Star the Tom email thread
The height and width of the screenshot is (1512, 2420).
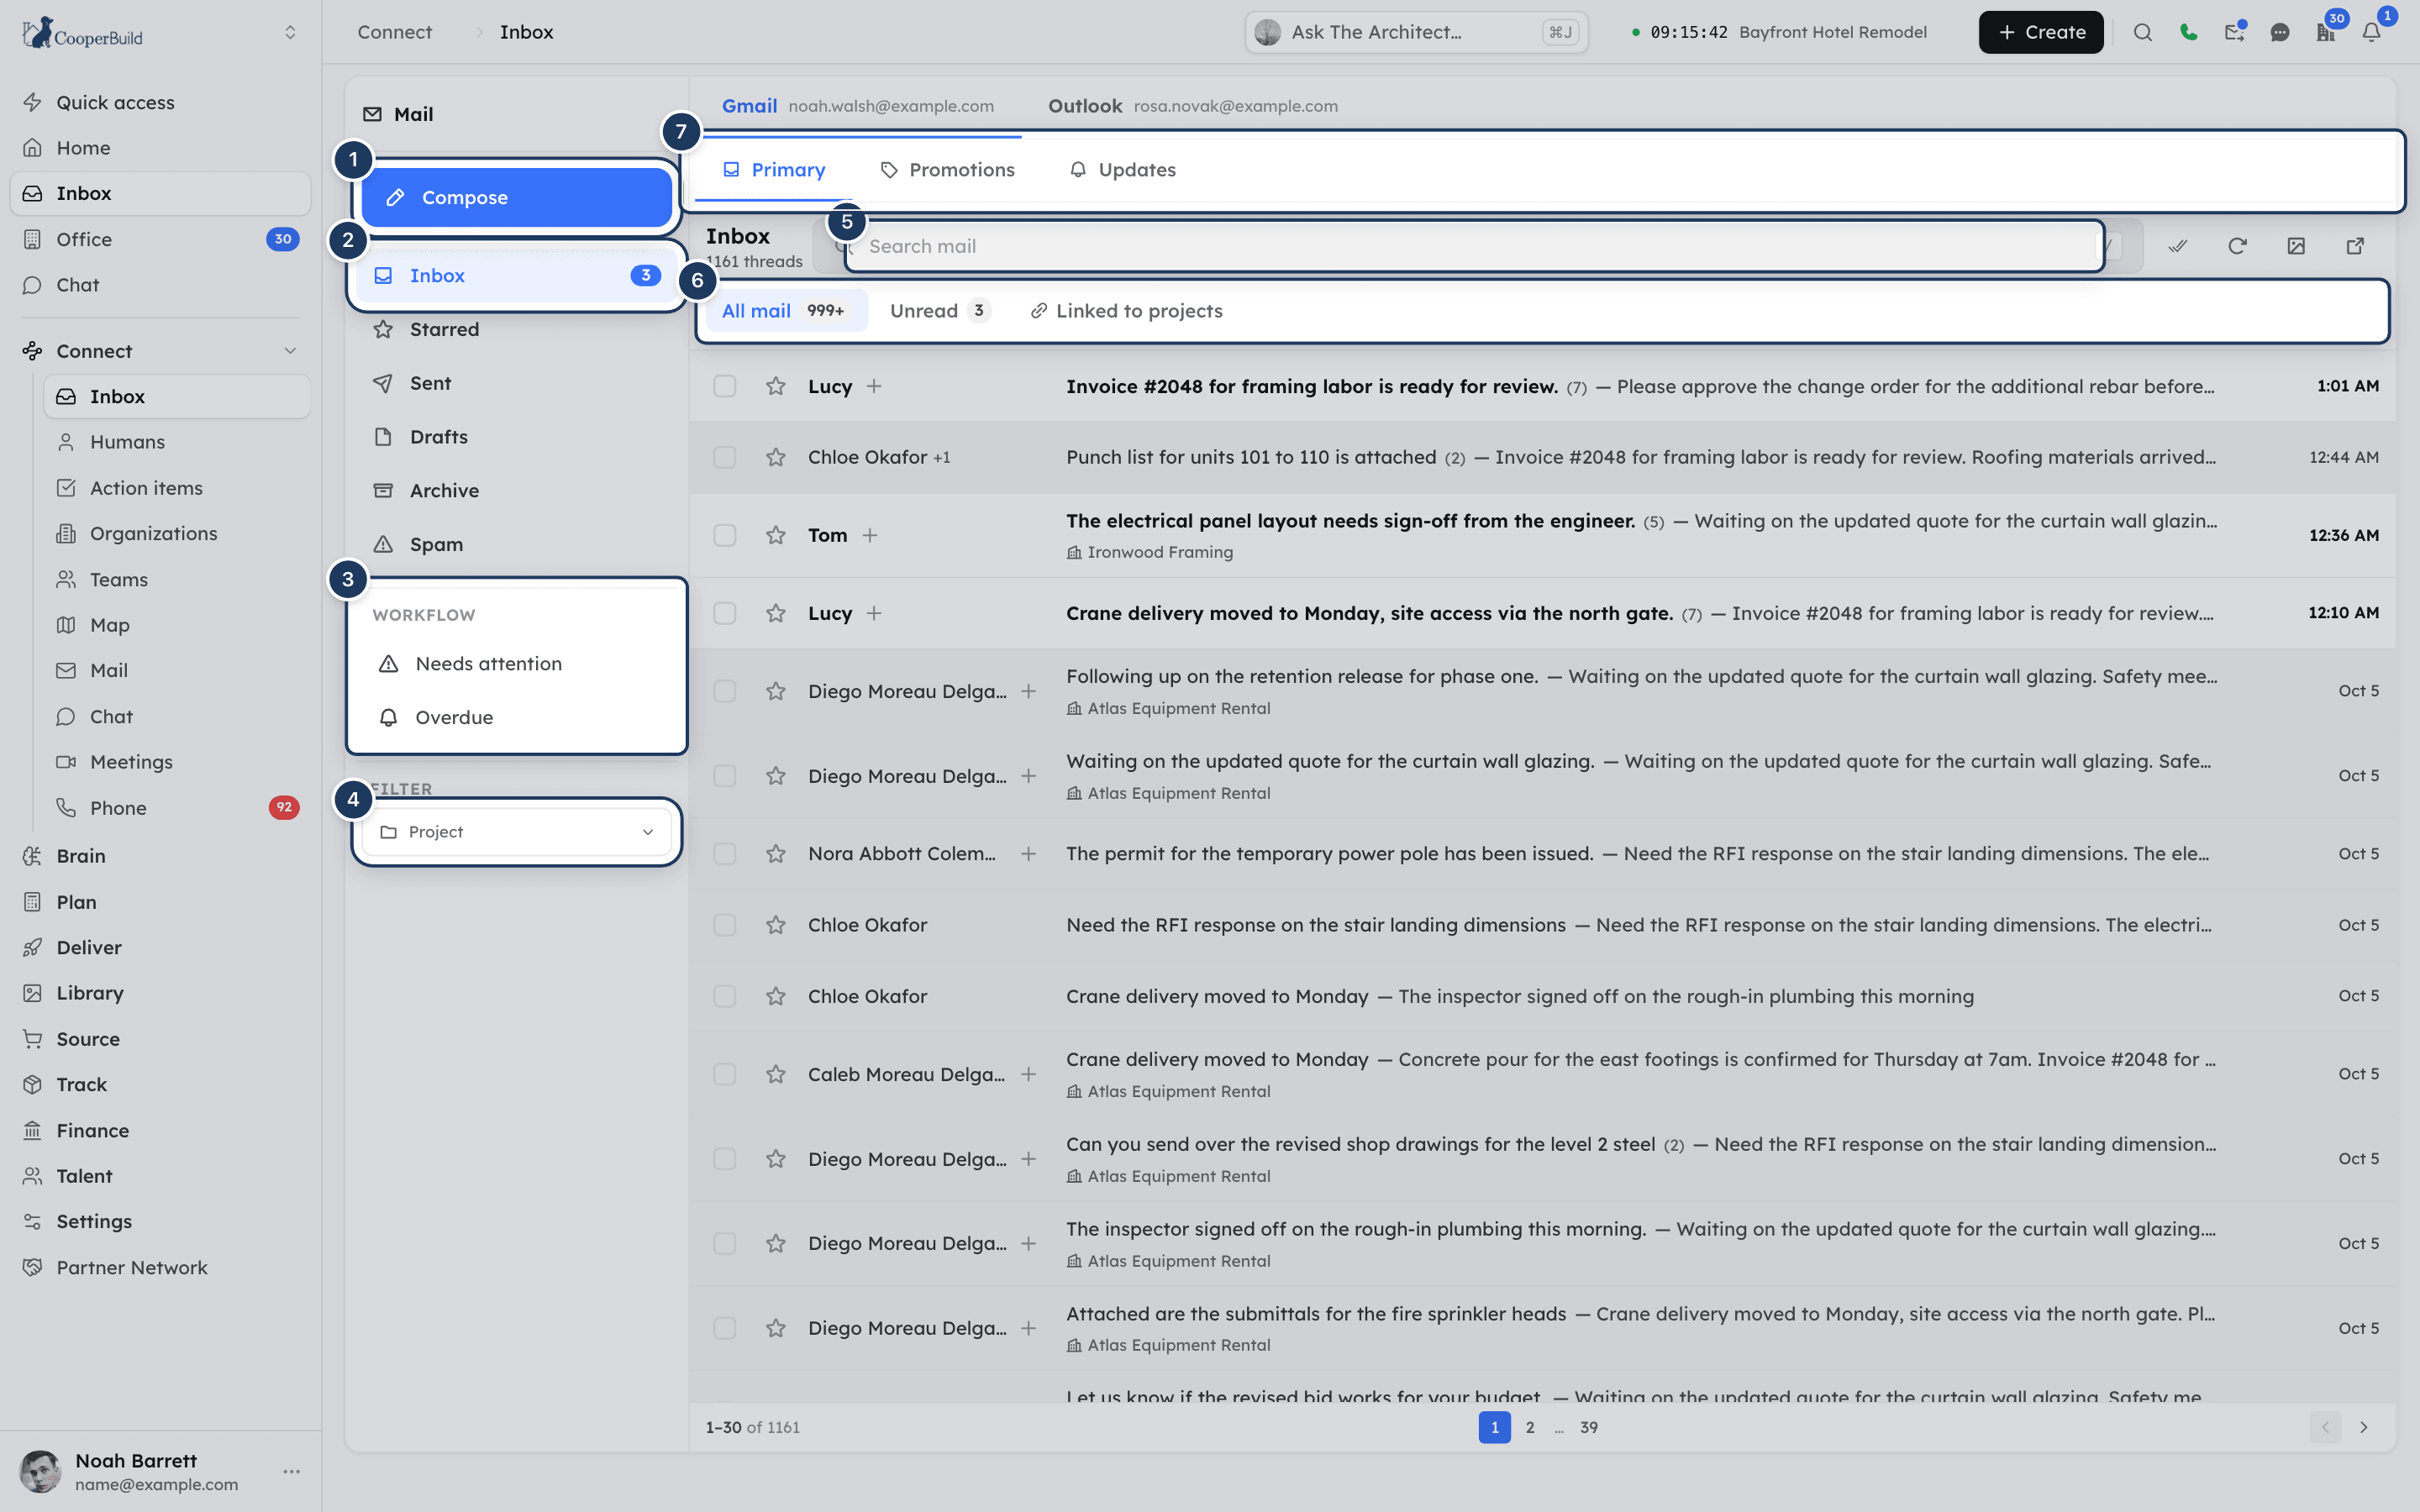(775, 535)
